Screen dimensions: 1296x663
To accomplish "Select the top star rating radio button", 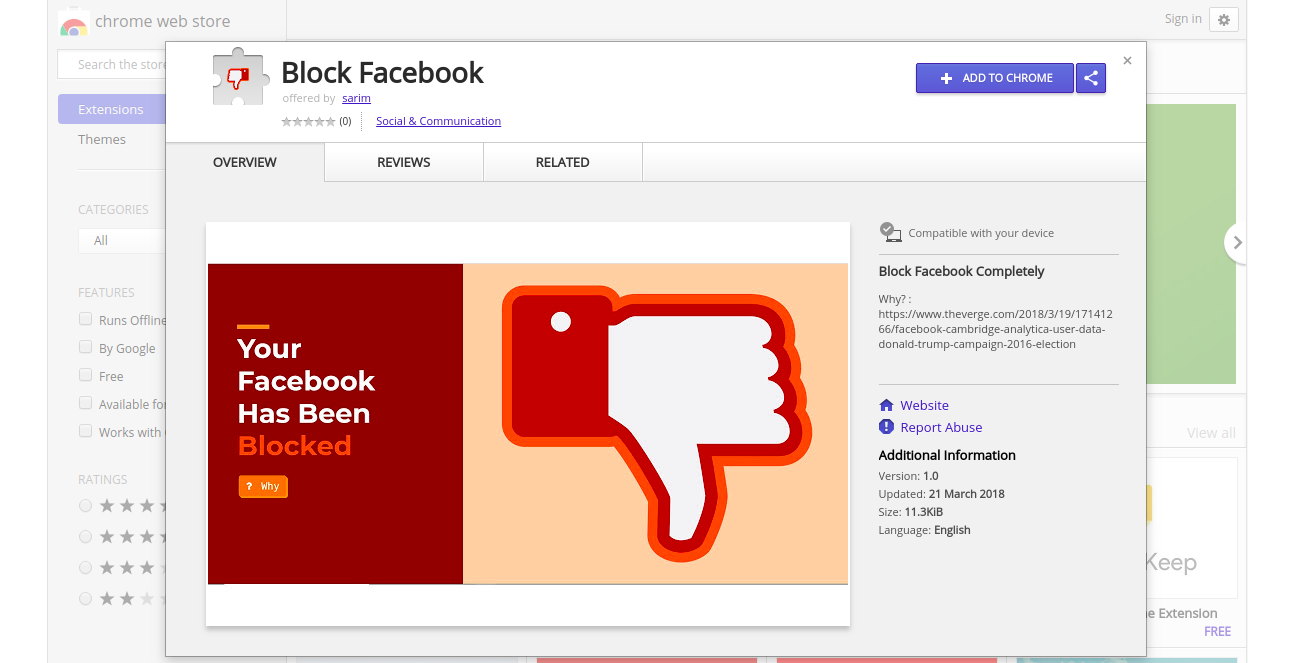I will pyautogui.click(x=86, y=506).
